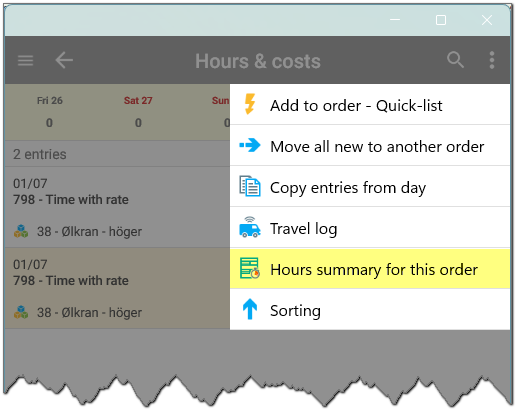The image size is (516, 416).
Task: Choose Move all new to another order
Action: coord(370,146)
